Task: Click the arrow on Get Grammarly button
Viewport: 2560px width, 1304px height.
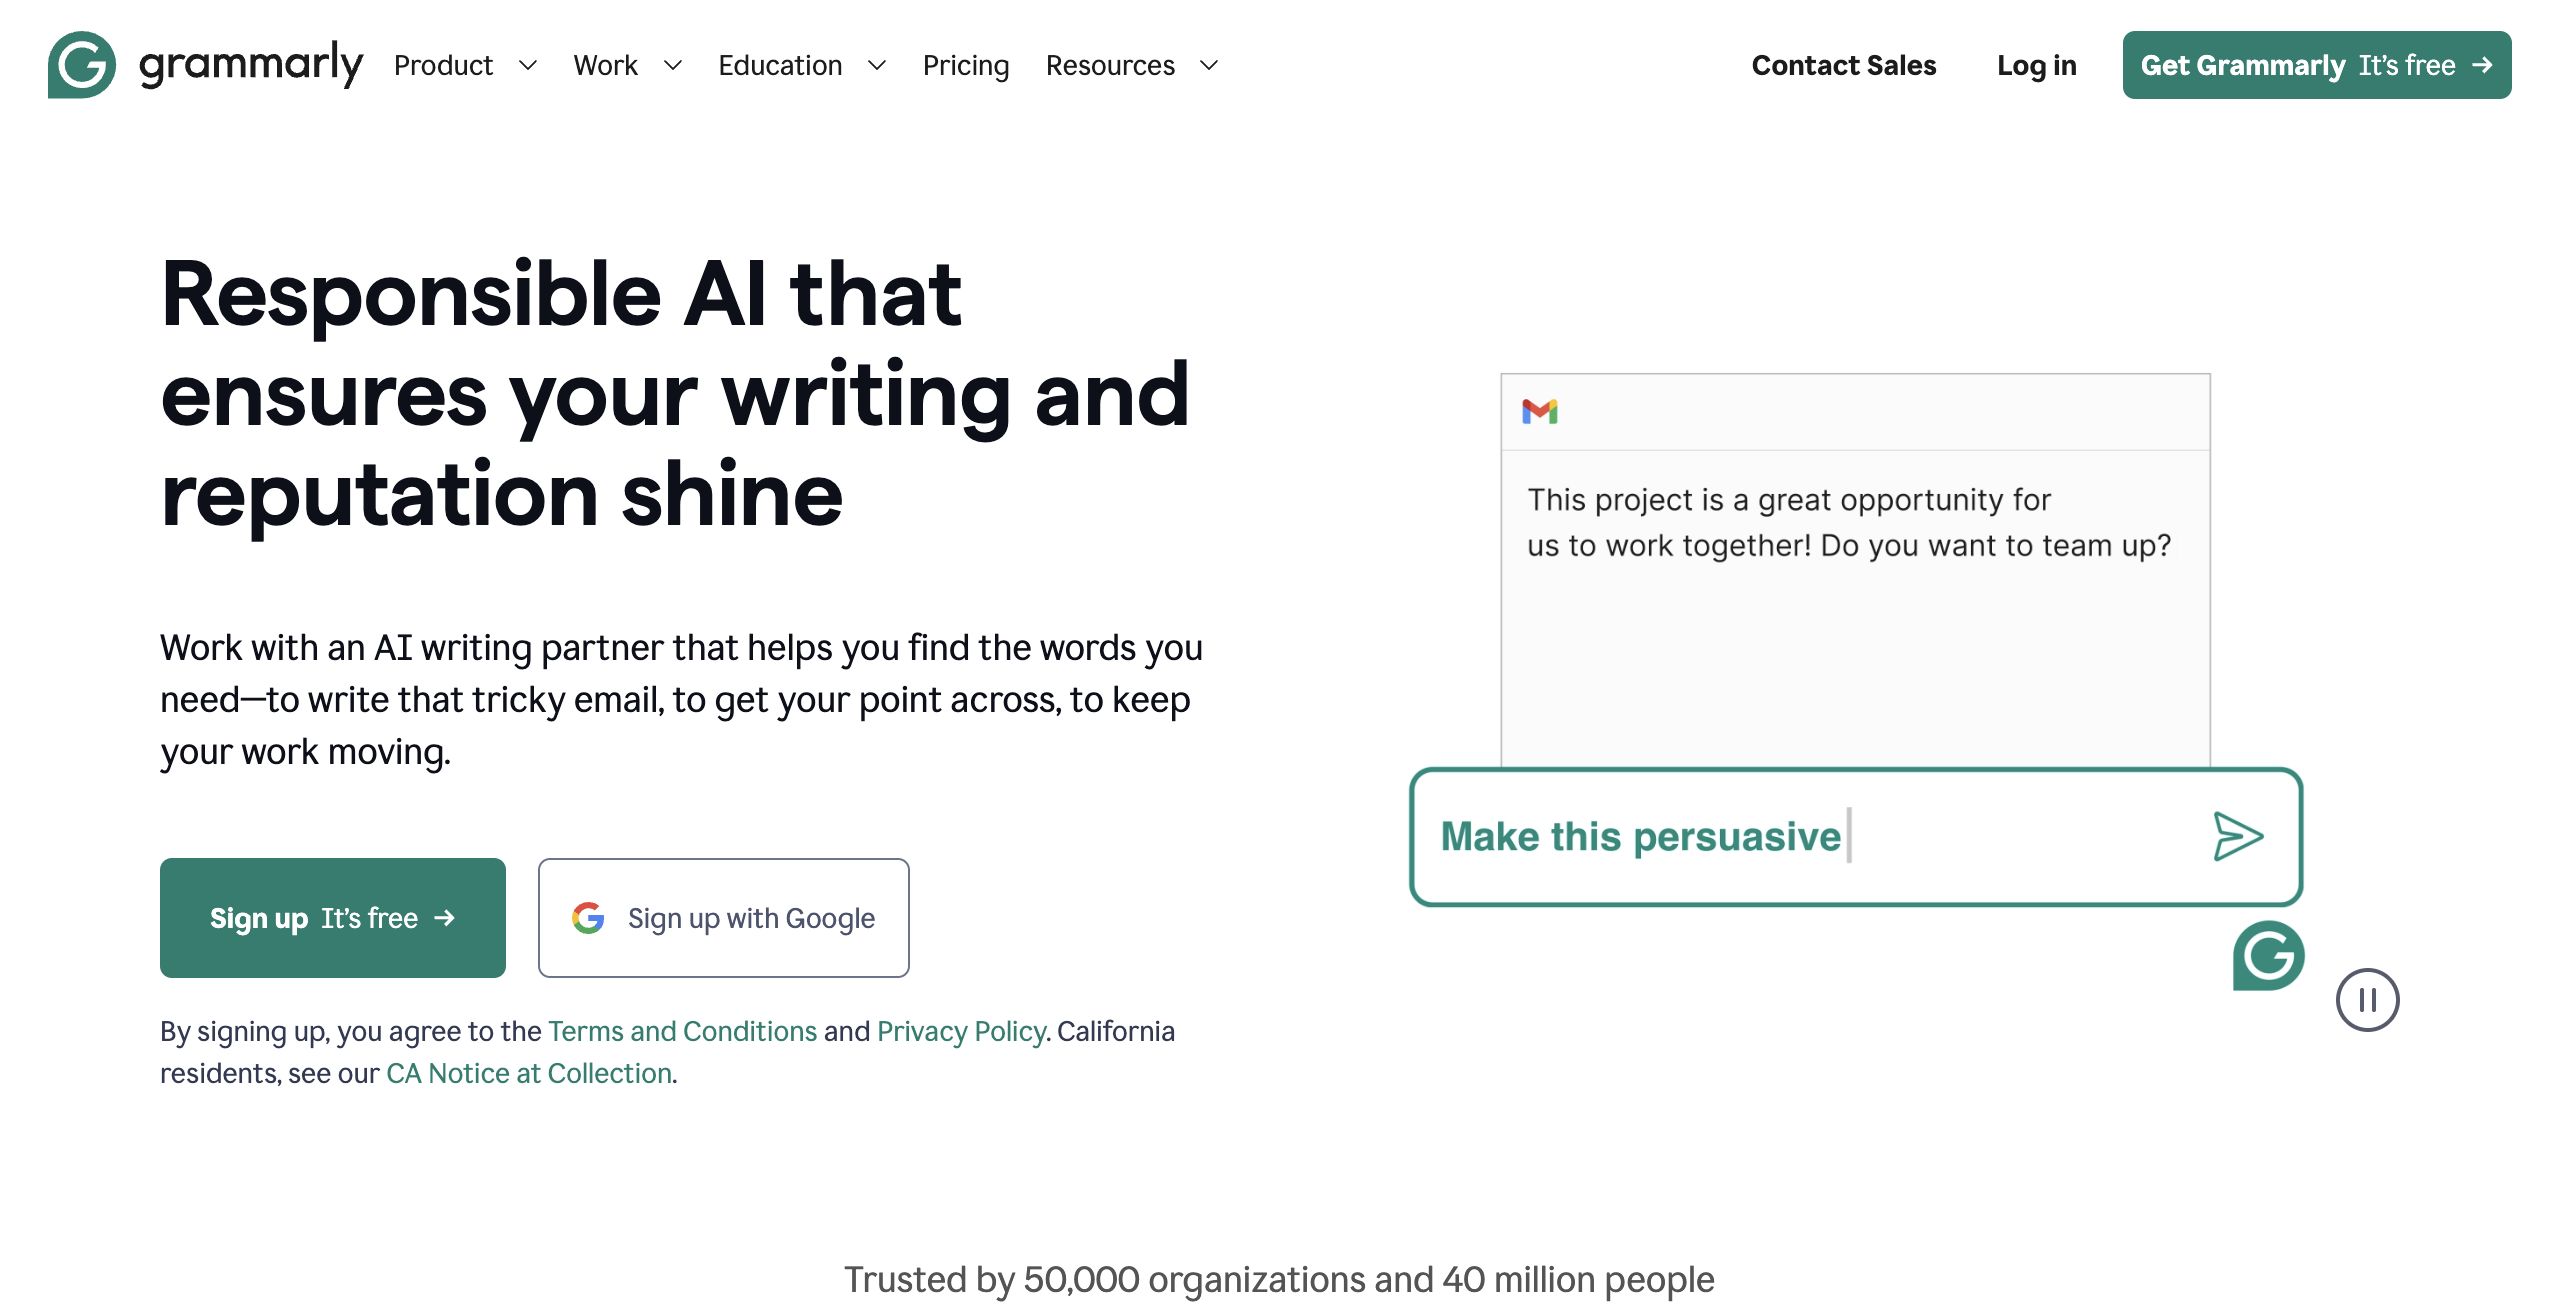Action: [x=2482, y=65]
